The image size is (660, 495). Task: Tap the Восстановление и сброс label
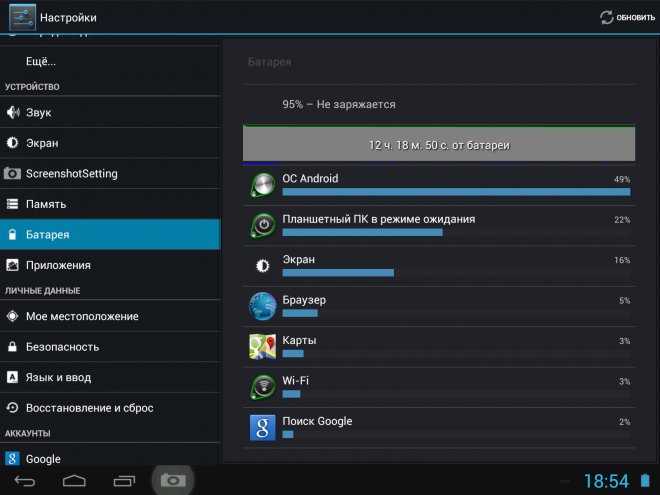[x=90, y=408]
